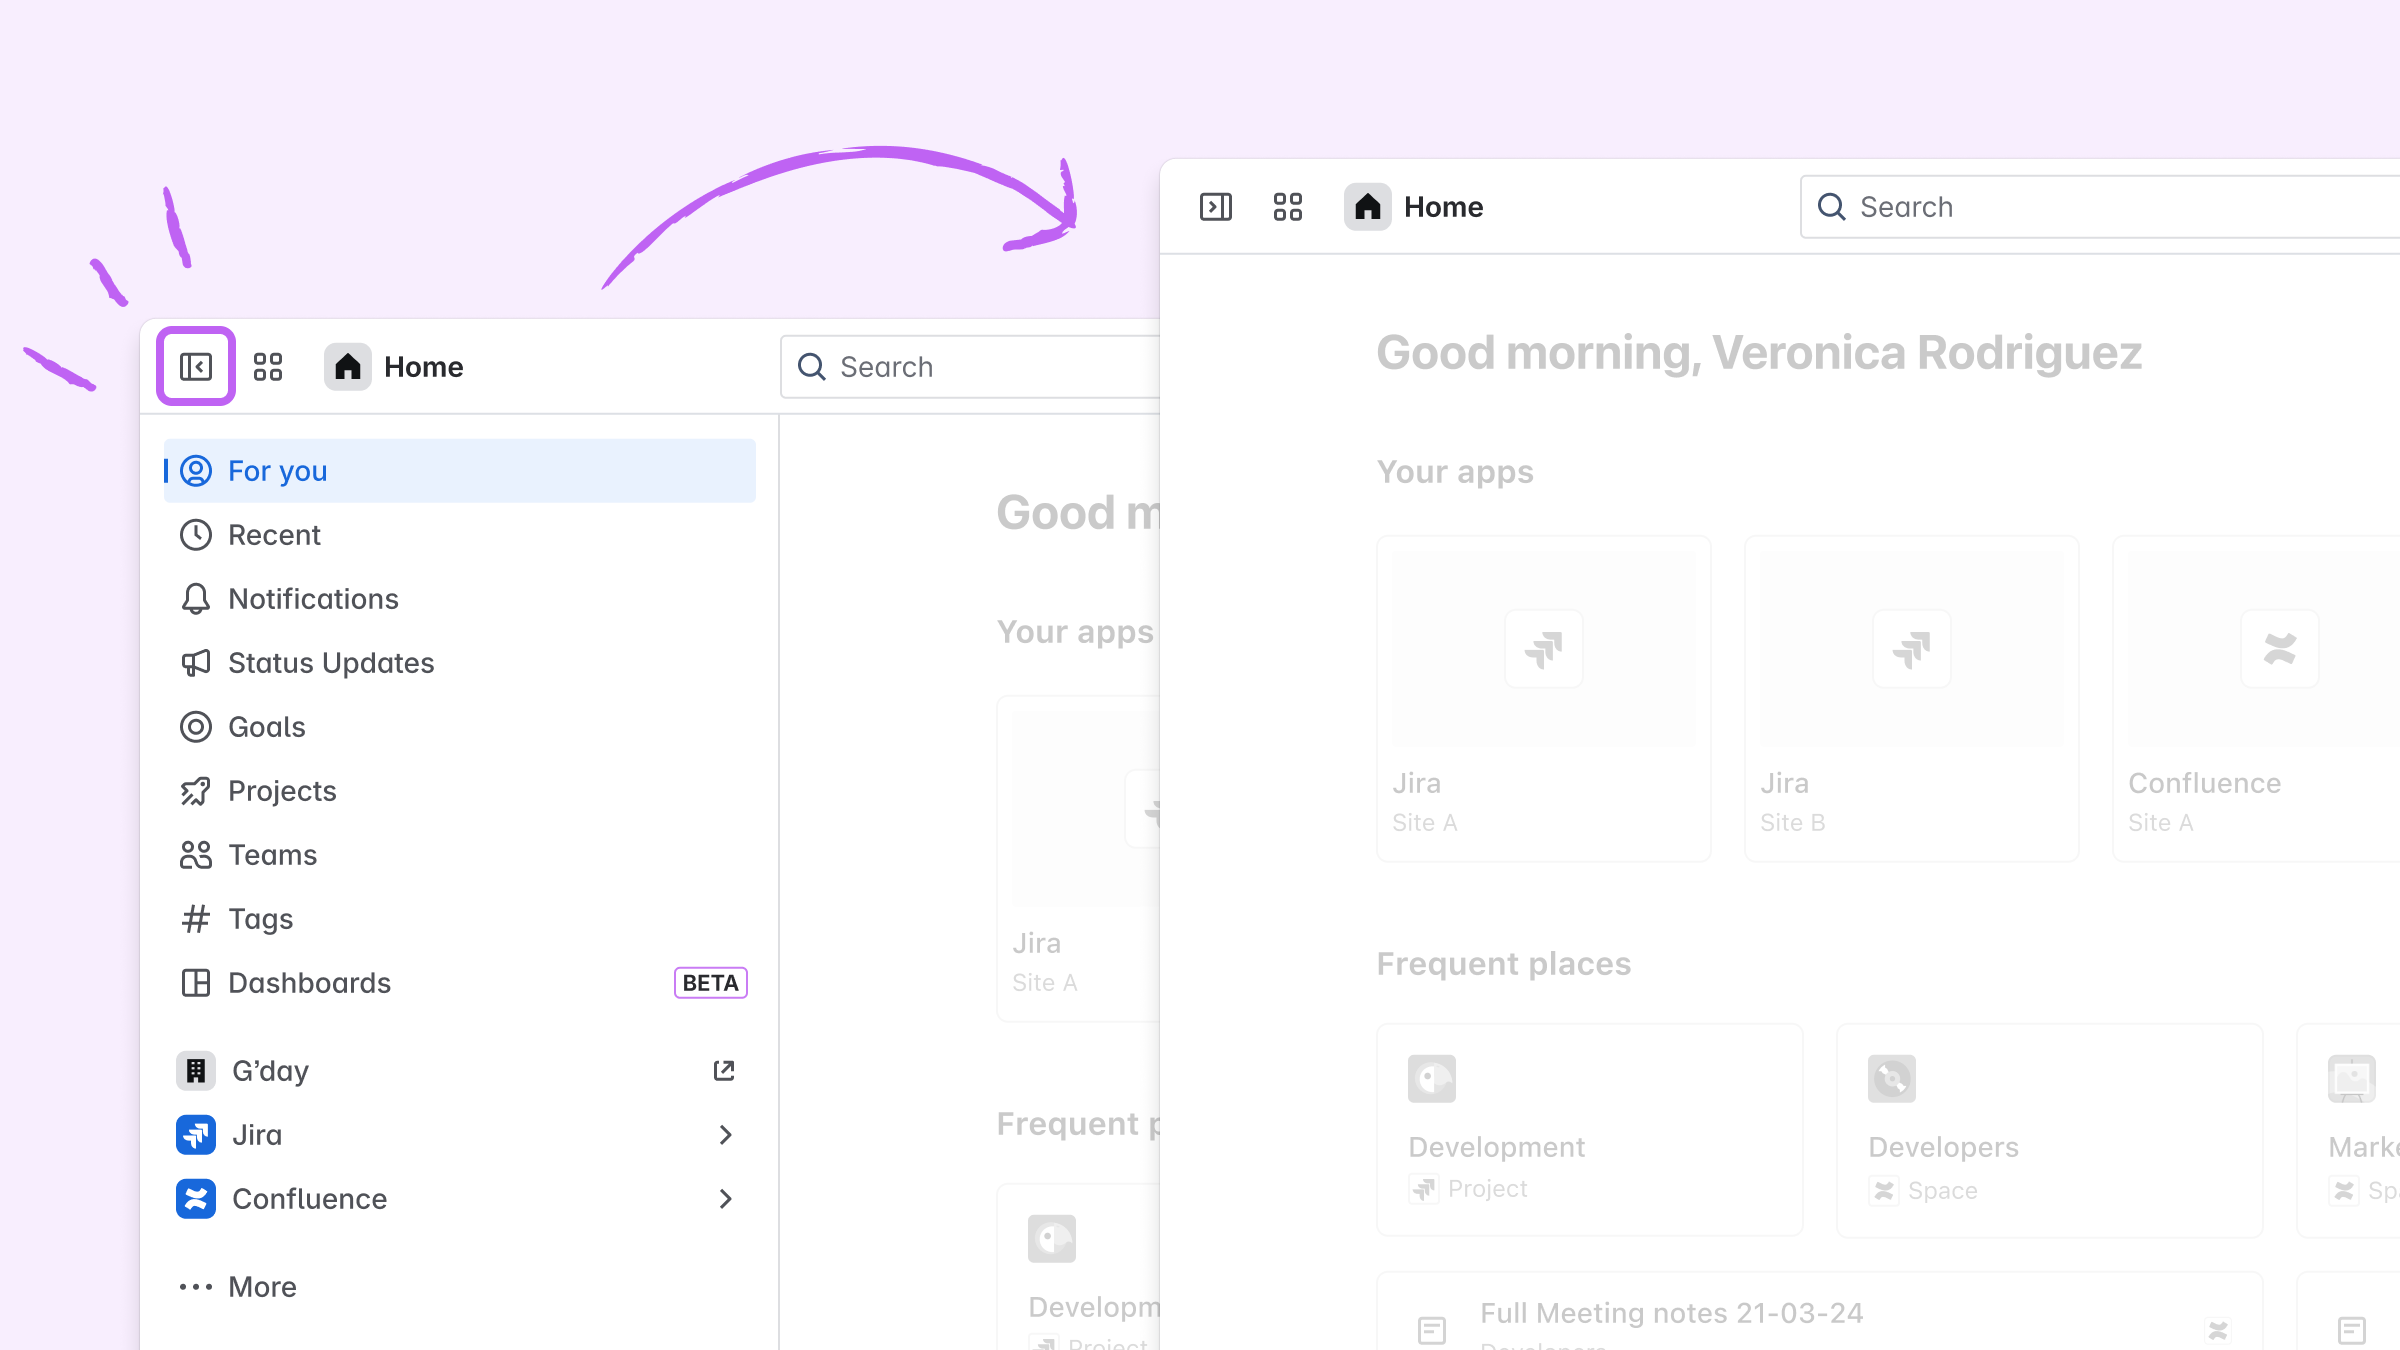Click the Home icon in left header
The height and width of the screenshot is (1350, 2400).
click(x=348, y=367)
